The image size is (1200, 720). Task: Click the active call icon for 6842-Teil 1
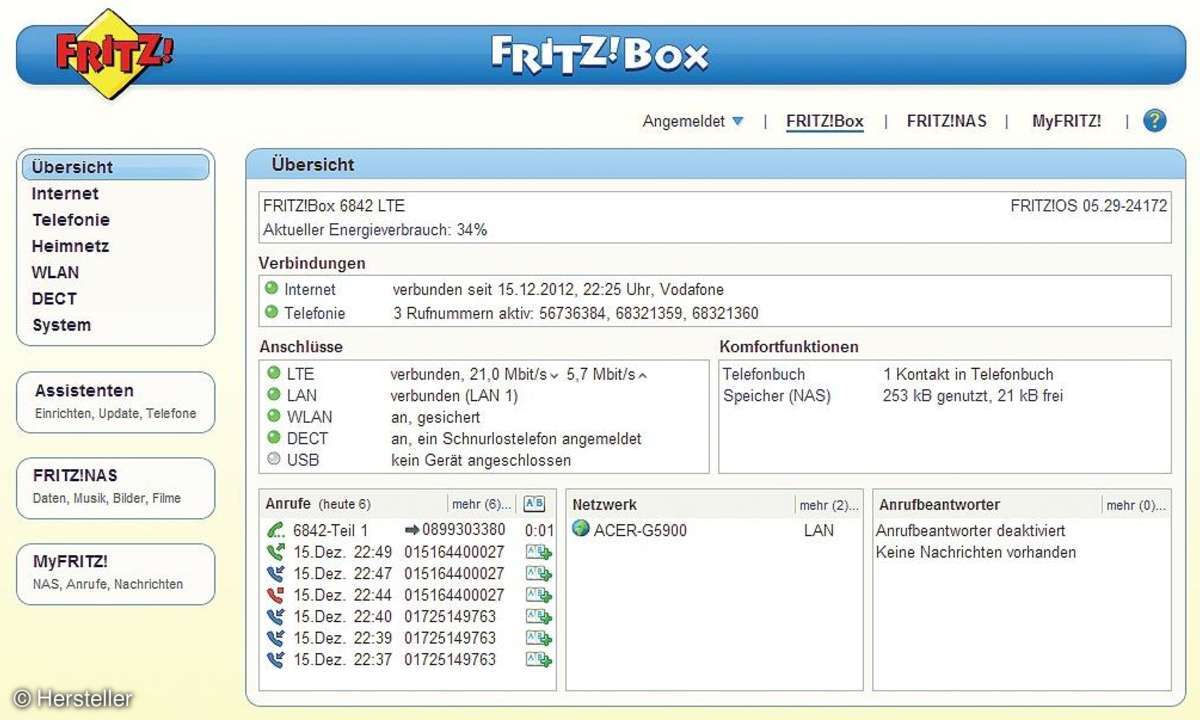[x=276, y=530]
